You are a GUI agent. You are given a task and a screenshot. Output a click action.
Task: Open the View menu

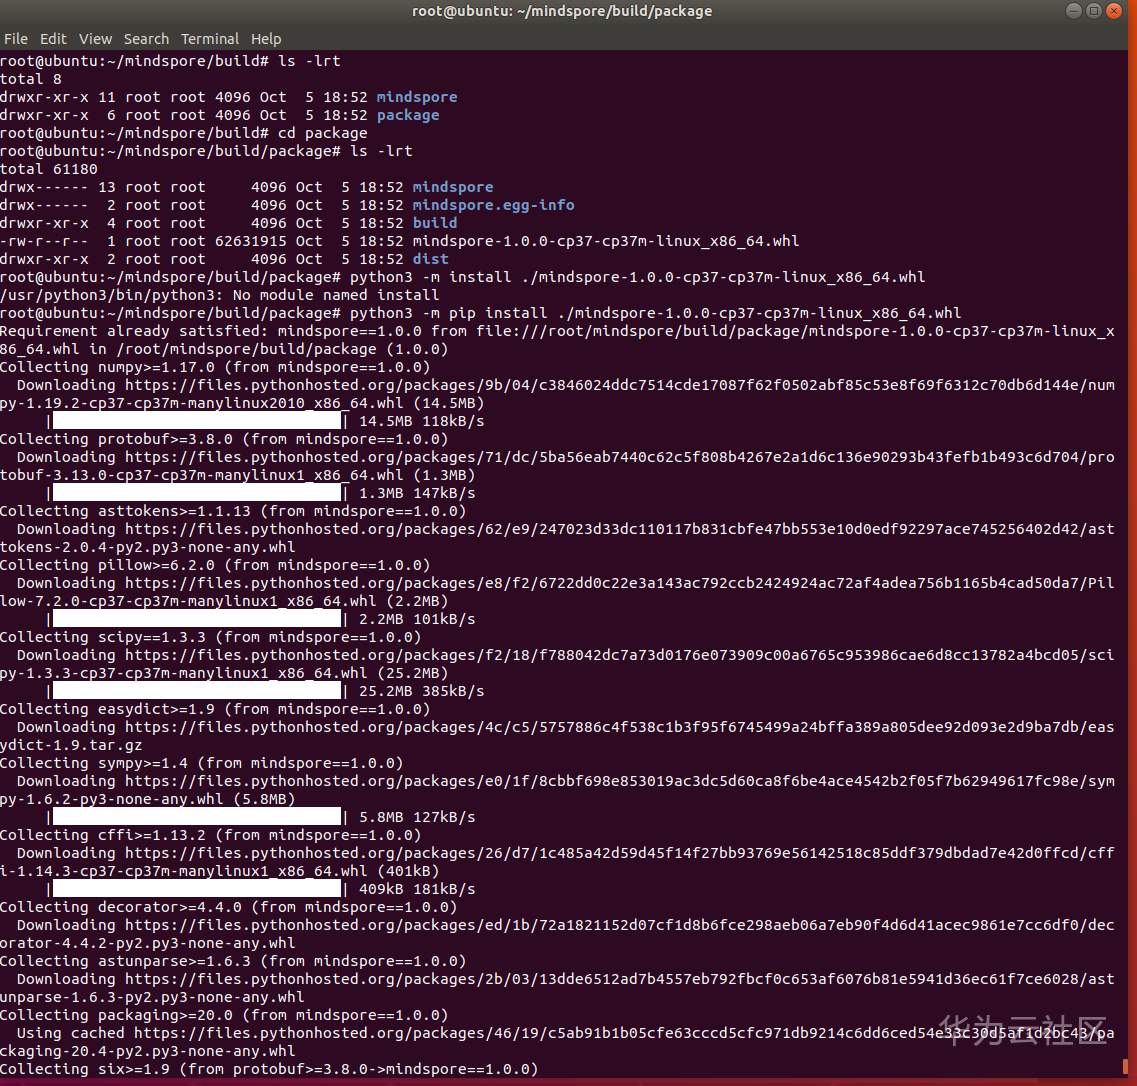click(x=95, y=39)
